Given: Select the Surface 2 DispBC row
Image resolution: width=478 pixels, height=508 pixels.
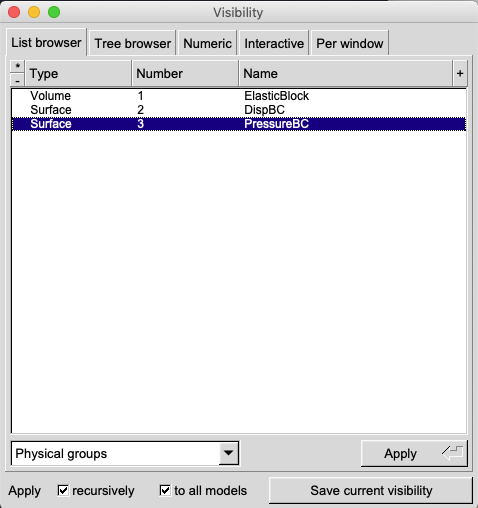Looking at the screenshot, I should (239, 110).
